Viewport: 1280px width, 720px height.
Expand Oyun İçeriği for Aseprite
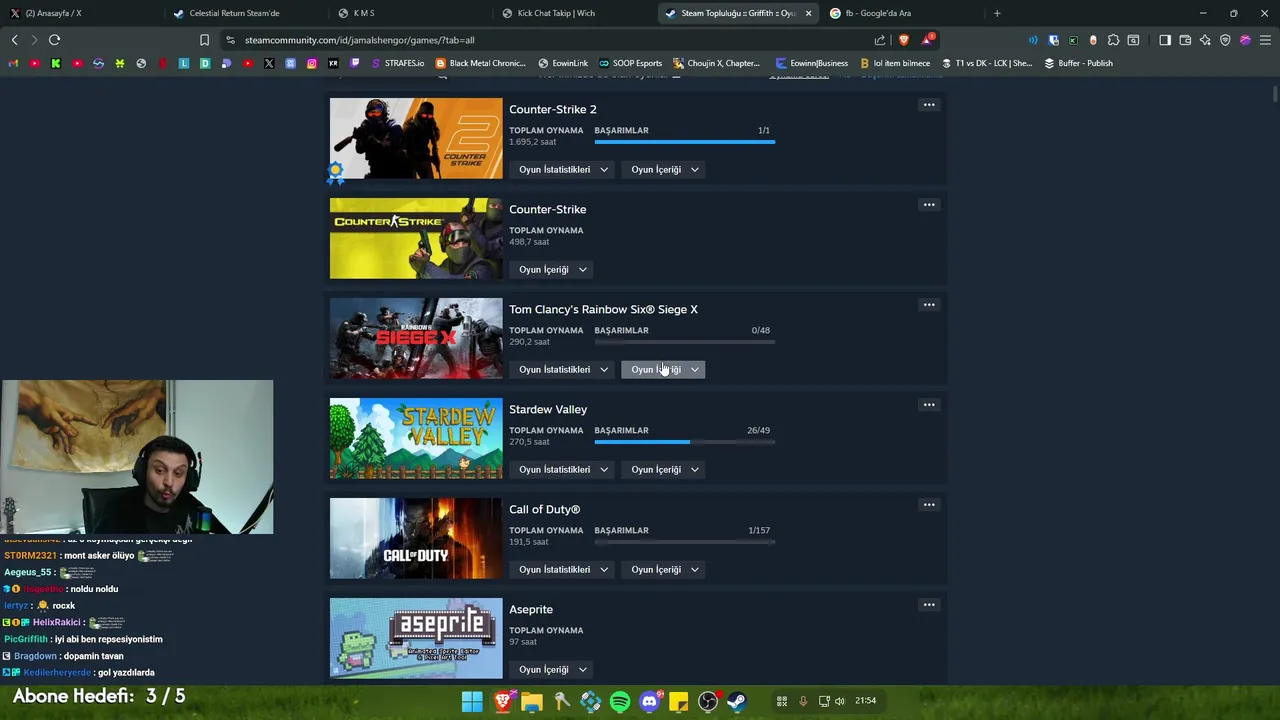[552, 670]
